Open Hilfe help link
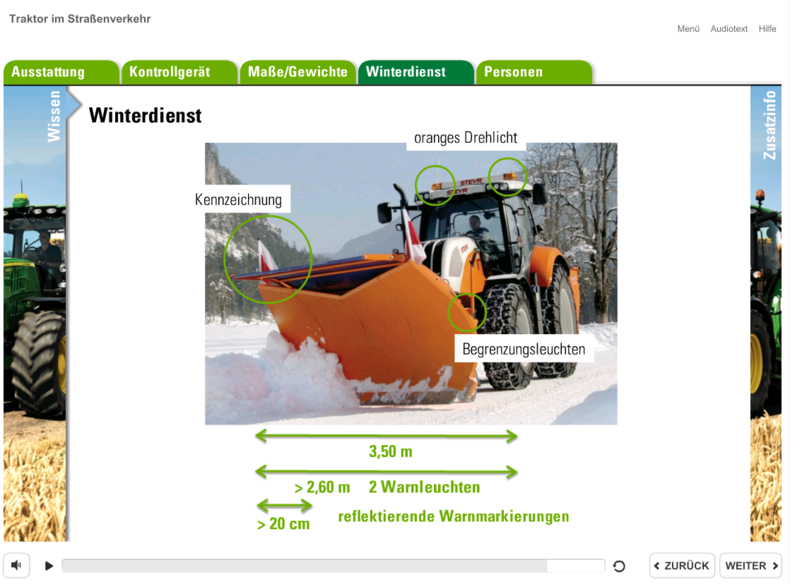This screenshot has width=790, height=585. point(767,29)
